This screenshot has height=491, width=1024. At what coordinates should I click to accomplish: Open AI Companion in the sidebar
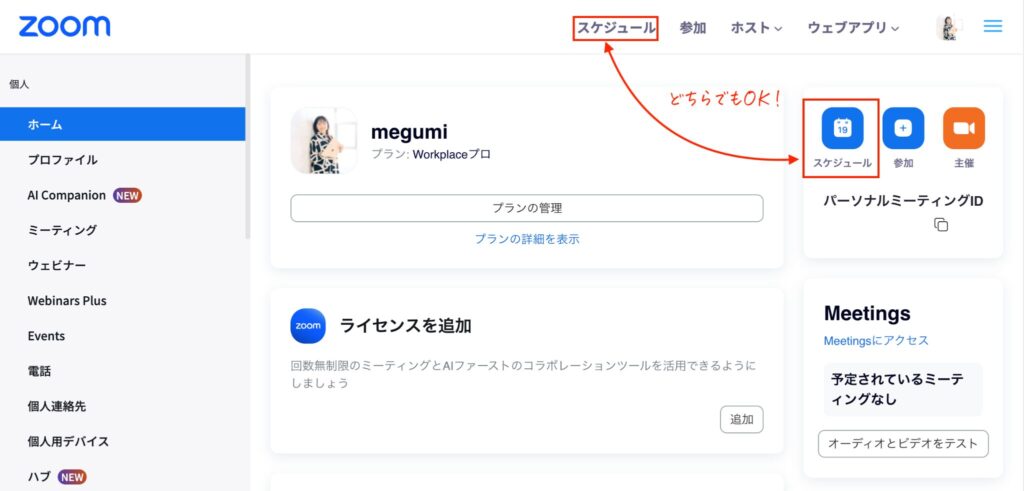click(67, 195)
